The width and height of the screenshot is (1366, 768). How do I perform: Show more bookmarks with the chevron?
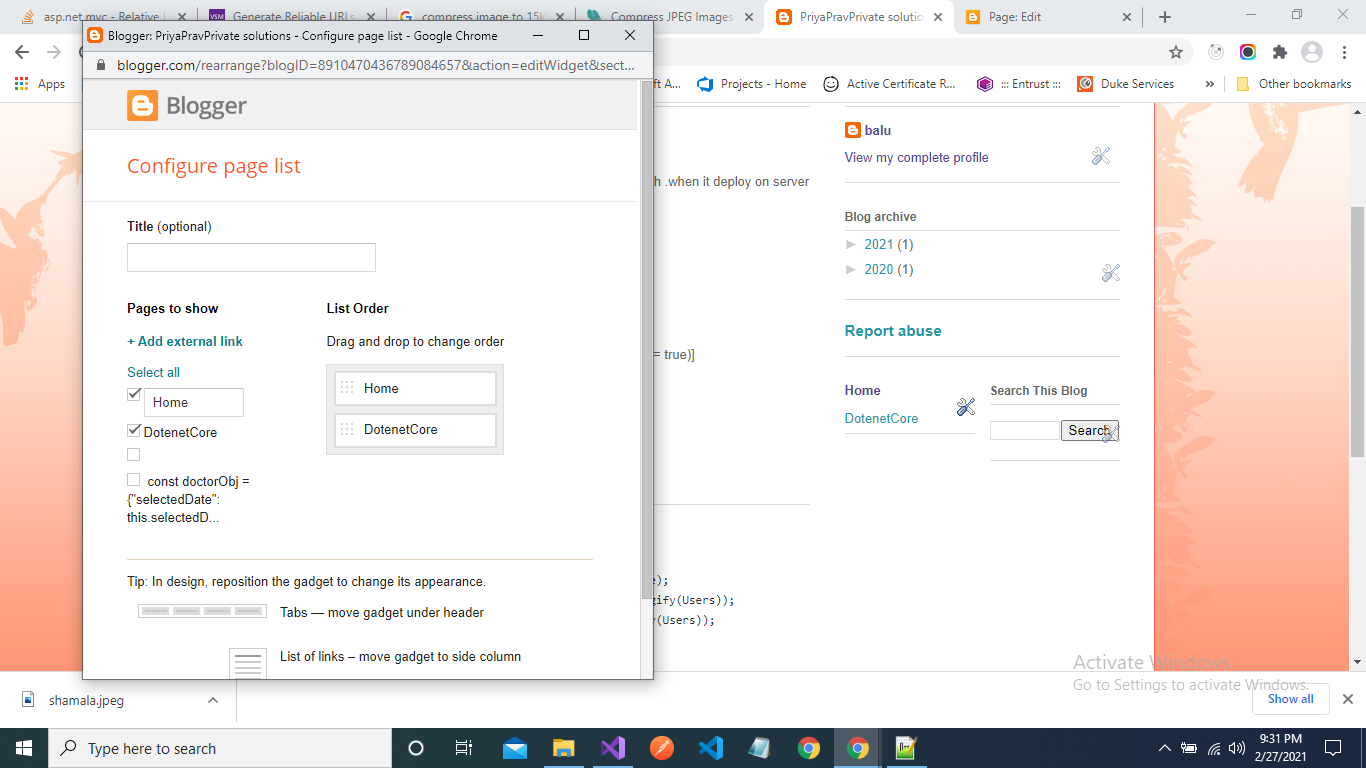pyautogui.click(x=1210, y=84)
